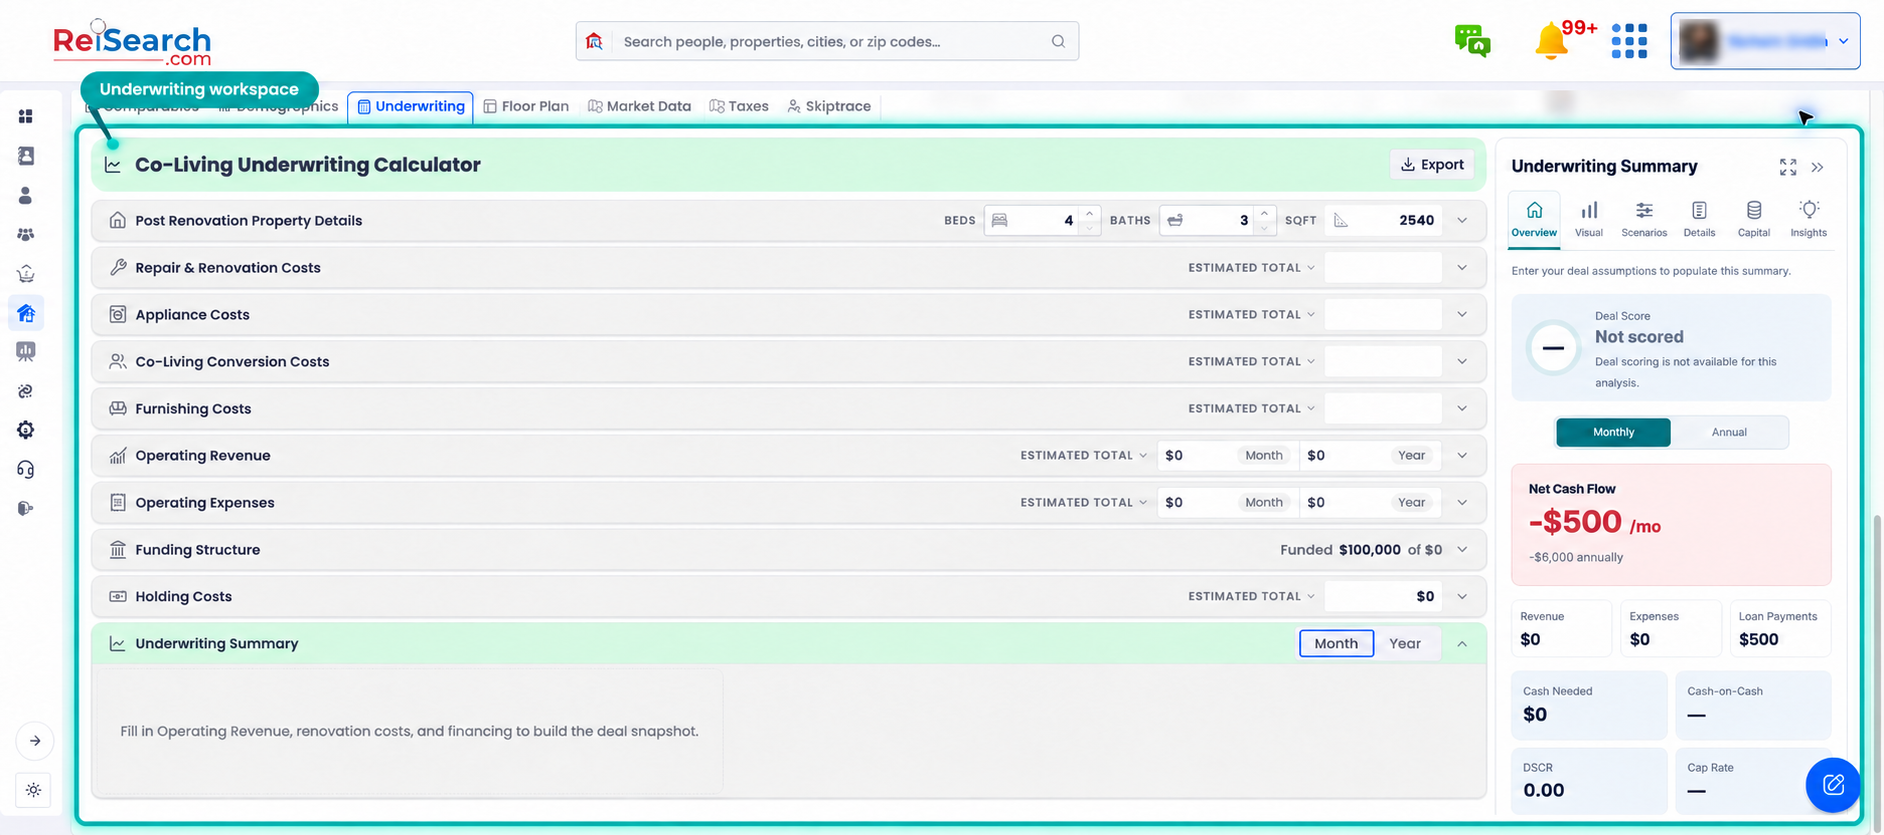Switch to the Scenarios summary tab
Screen dimensions: 1884x835
tap(1644, 219)
